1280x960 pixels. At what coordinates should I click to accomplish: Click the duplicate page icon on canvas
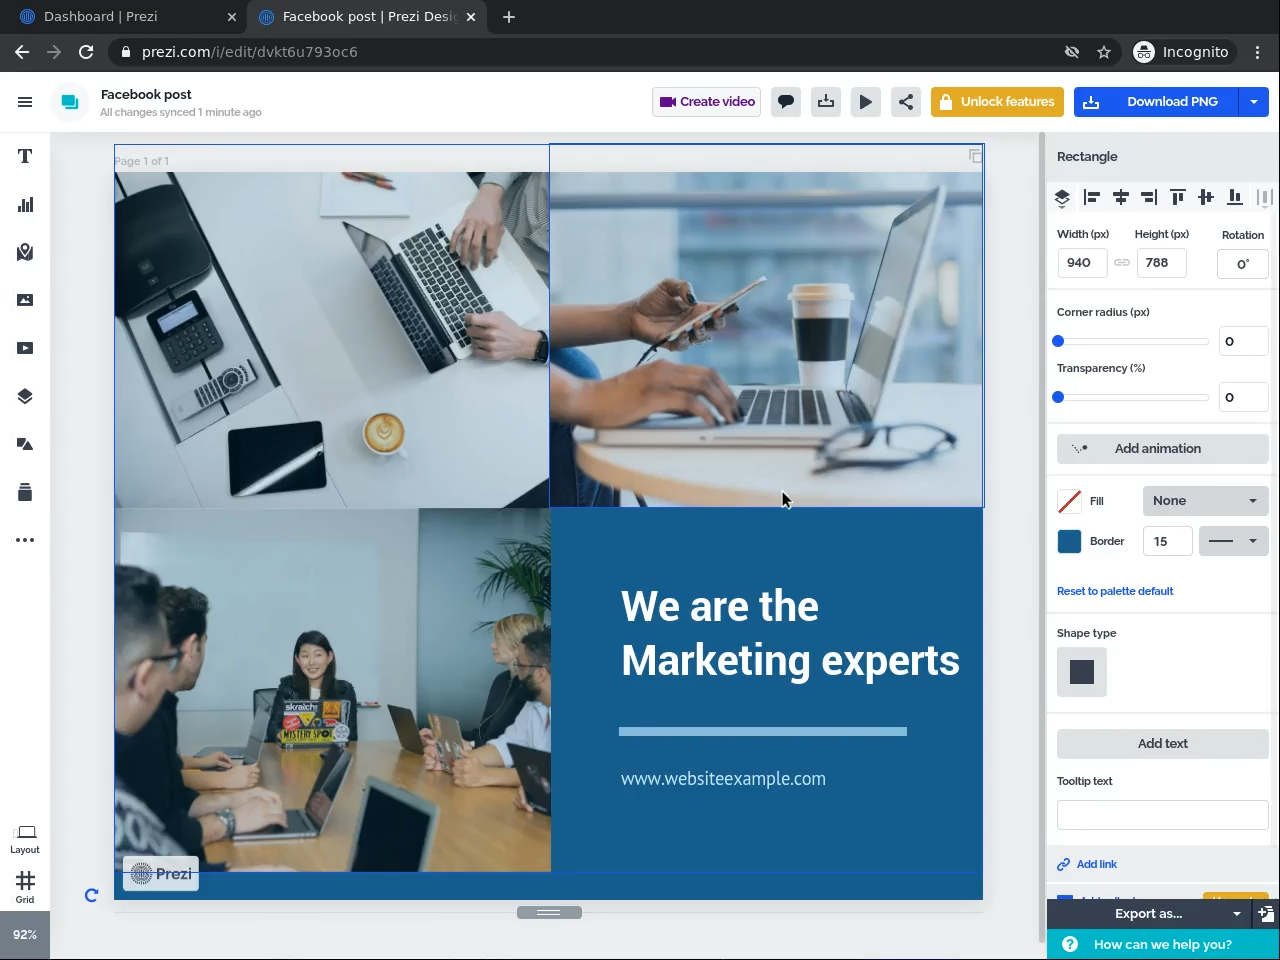click(x=975, y=156)
